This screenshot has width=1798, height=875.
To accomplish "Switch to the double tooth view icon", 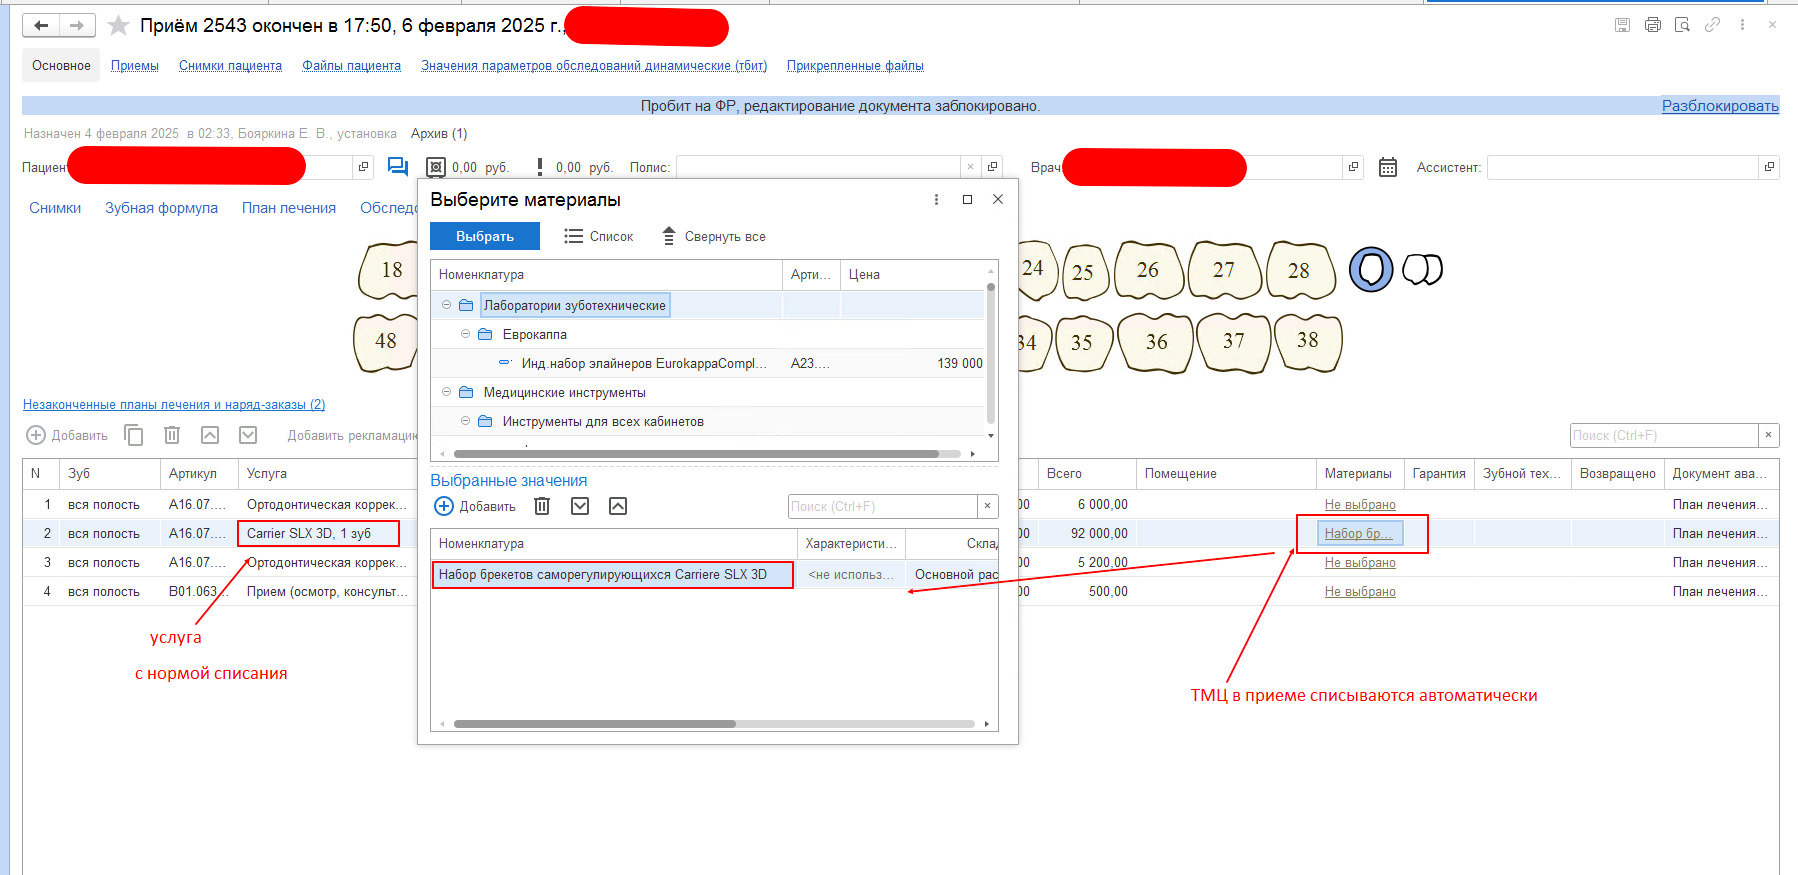I will [x=1422, y=269].
